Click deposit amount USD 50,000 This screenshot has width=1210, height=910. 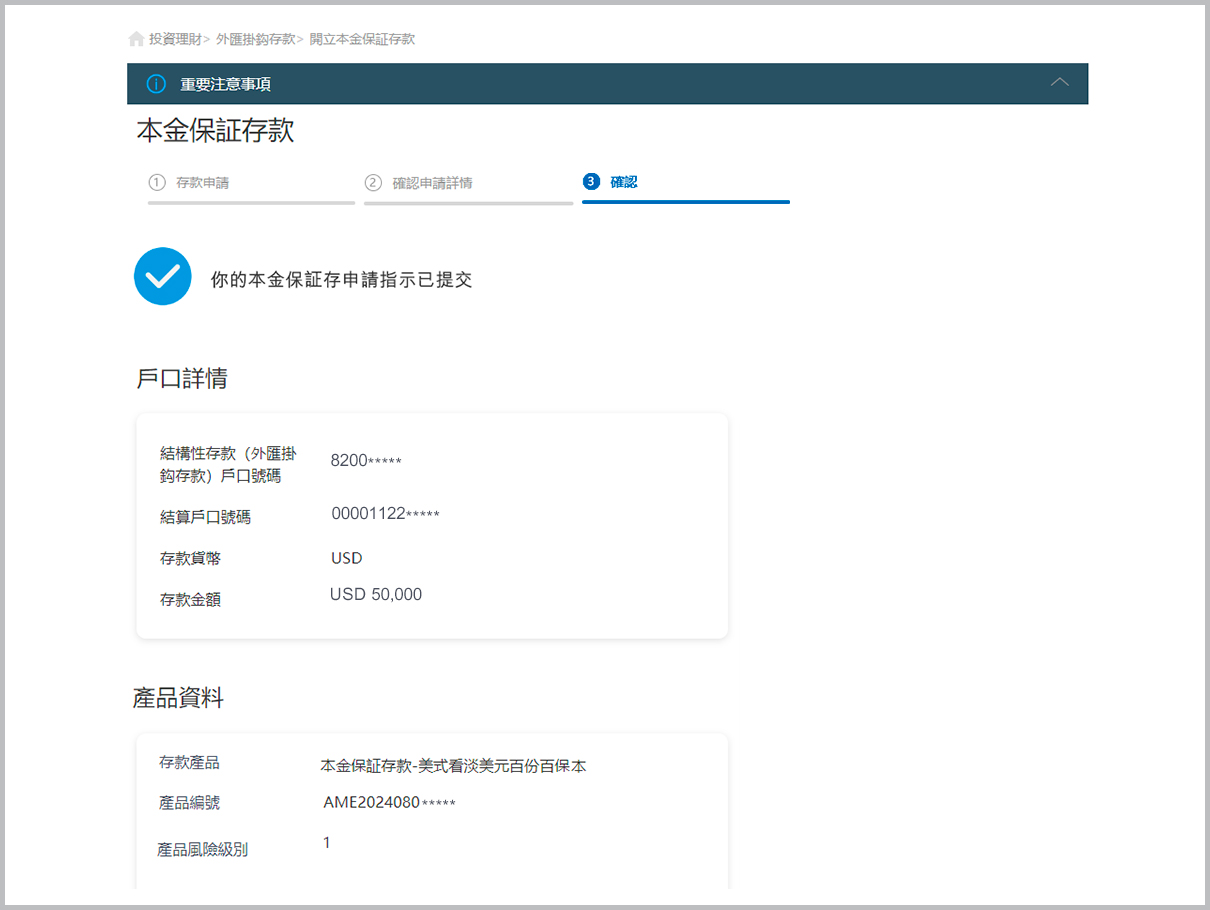[x=376, y=595]
